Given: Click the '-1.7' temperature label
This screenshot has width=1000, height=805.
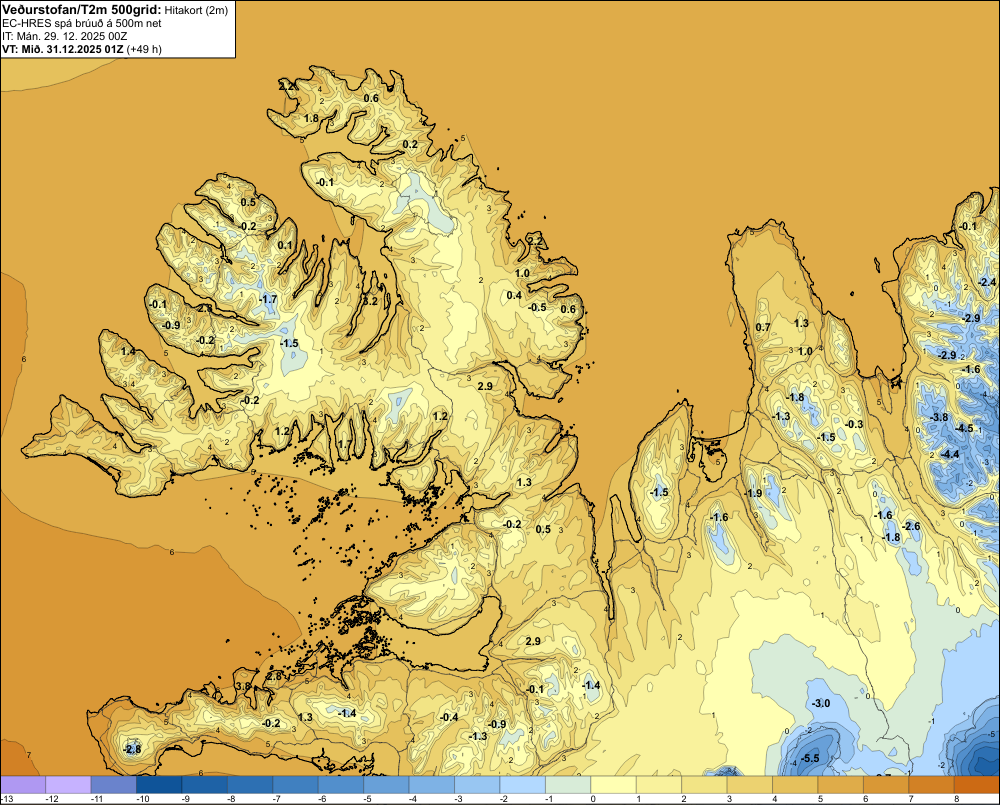Looking at the screenshot, I should [268, 299].
